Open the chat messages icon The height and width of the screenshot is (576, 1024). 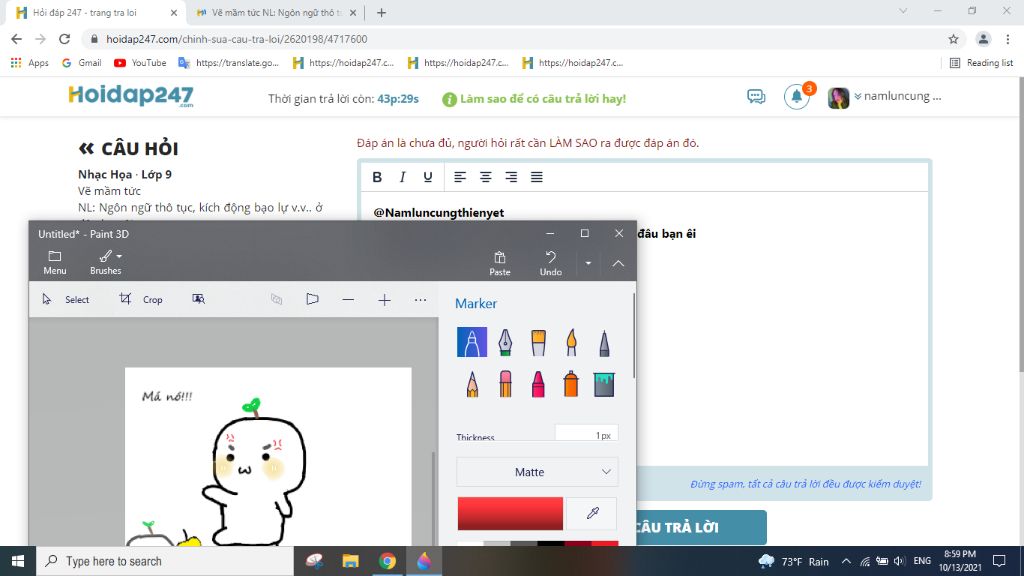point(756,97)
